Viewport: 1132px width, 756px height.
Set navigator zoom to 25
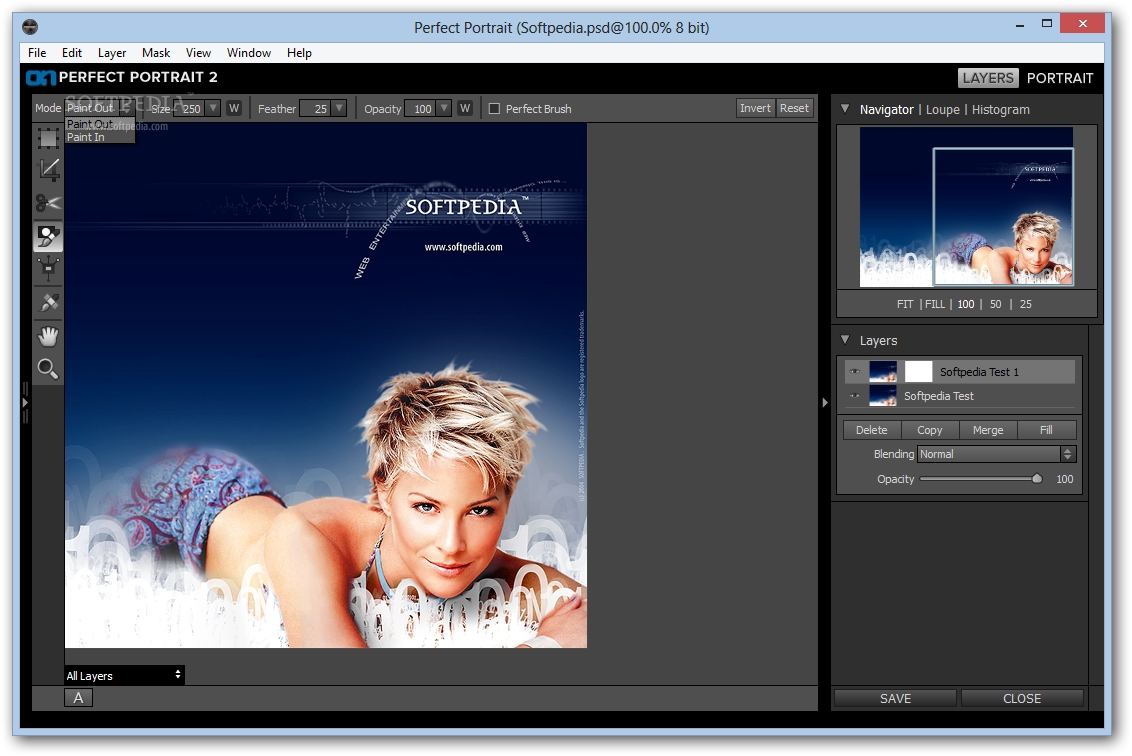point(1026,305)
